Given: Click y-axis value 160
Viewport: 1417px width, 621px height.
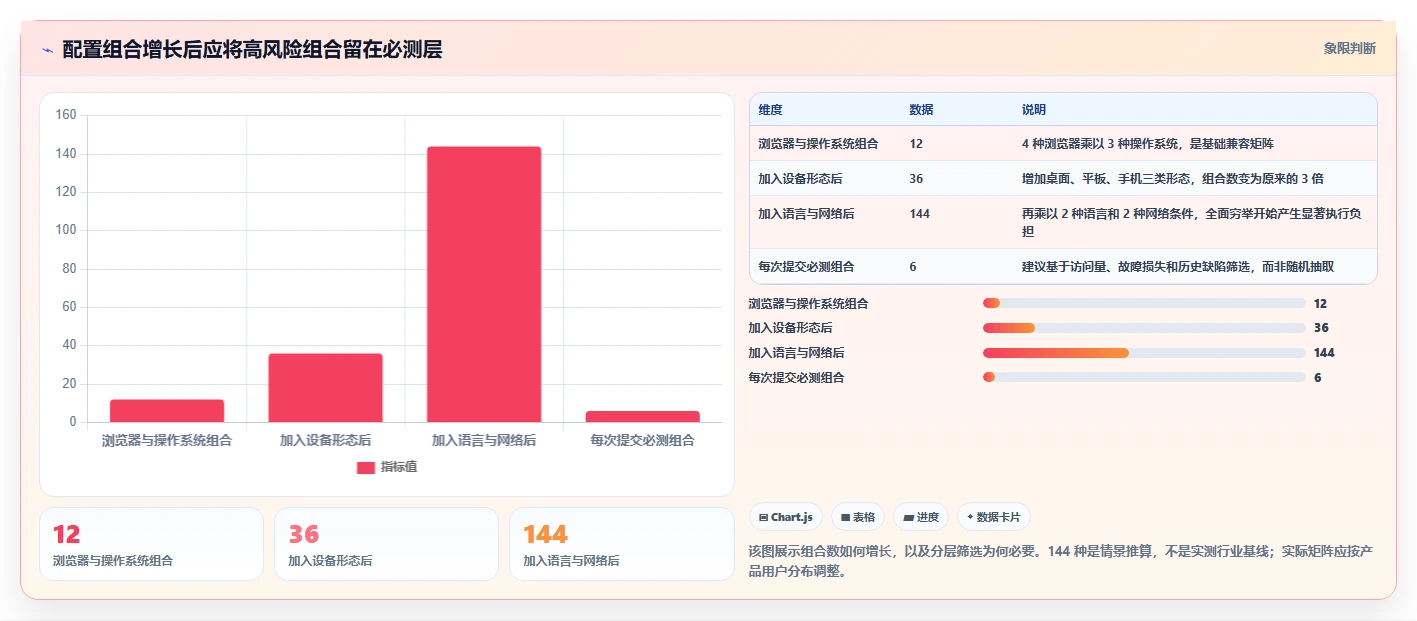Looking at the screenshot, I should [x=65, y=115].
